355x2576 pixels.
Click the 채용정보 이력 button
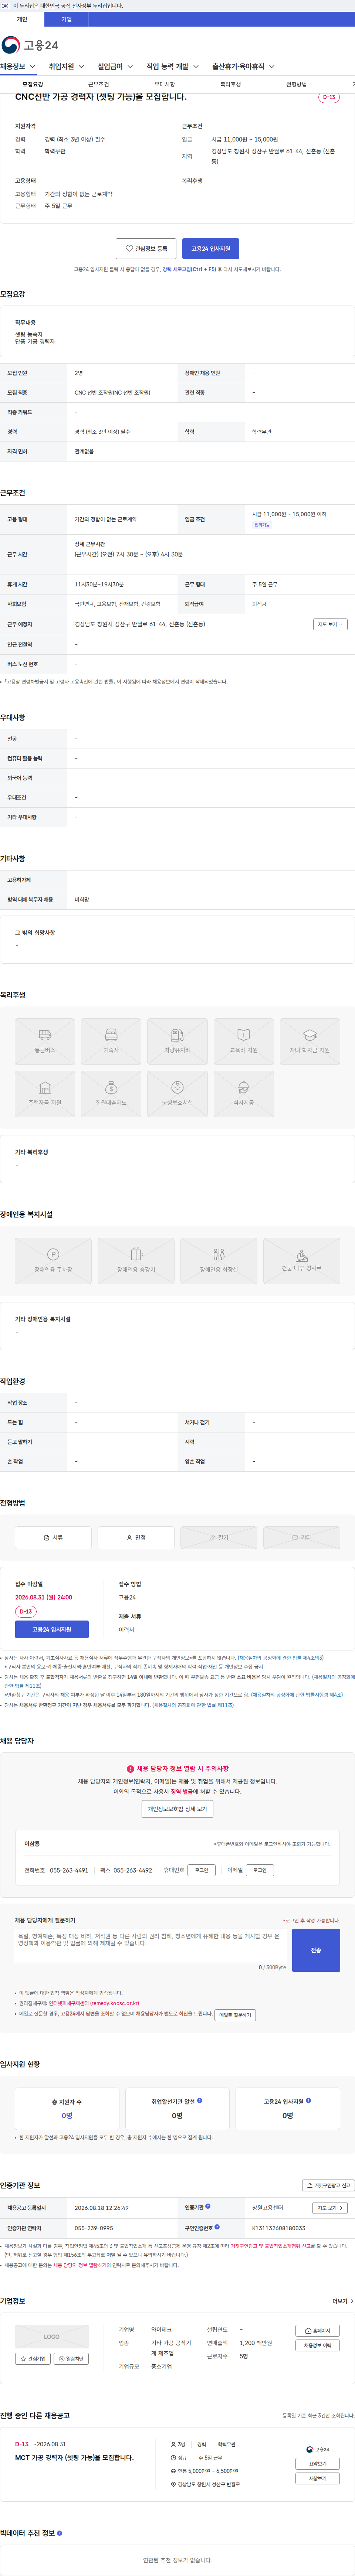[318, 2345]
